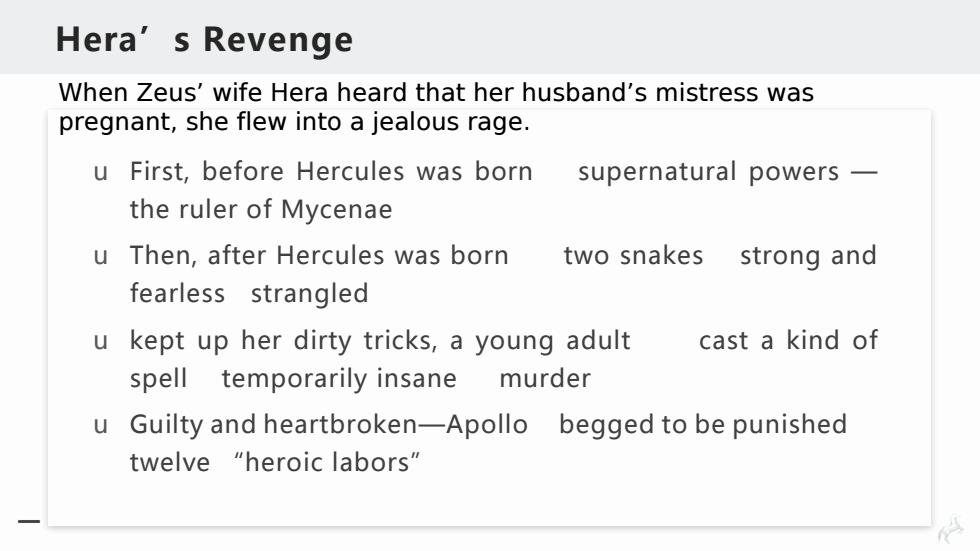The height and width of the screenshot is (551, 980).
Task: Click the words 'temporarily insane'
Action: (339, 379)
